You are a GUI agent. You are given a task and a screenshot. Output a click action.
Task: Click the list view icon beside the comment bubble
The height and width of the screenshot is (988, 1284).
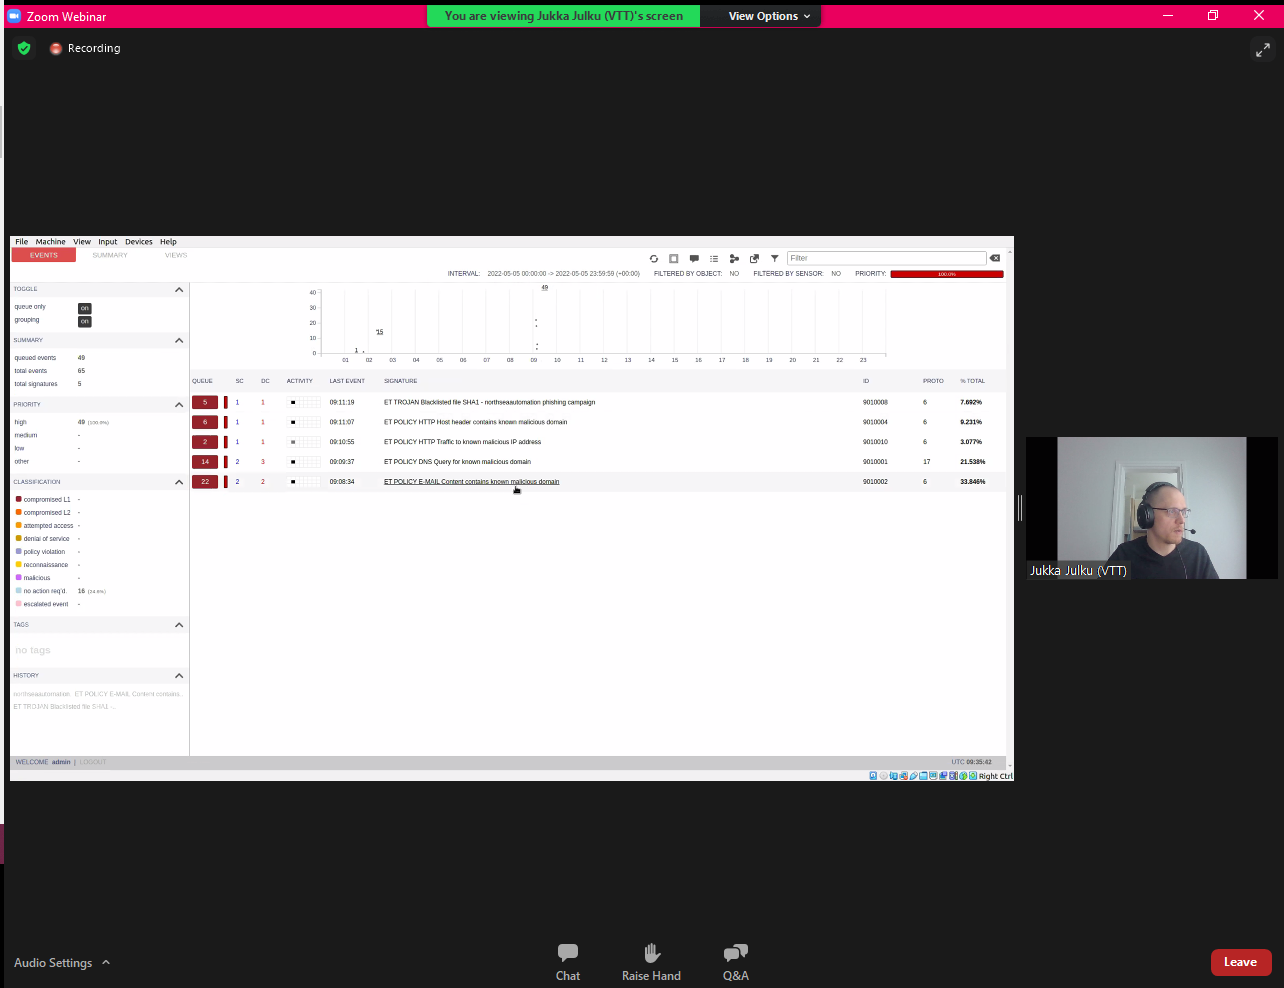point(714,258)
